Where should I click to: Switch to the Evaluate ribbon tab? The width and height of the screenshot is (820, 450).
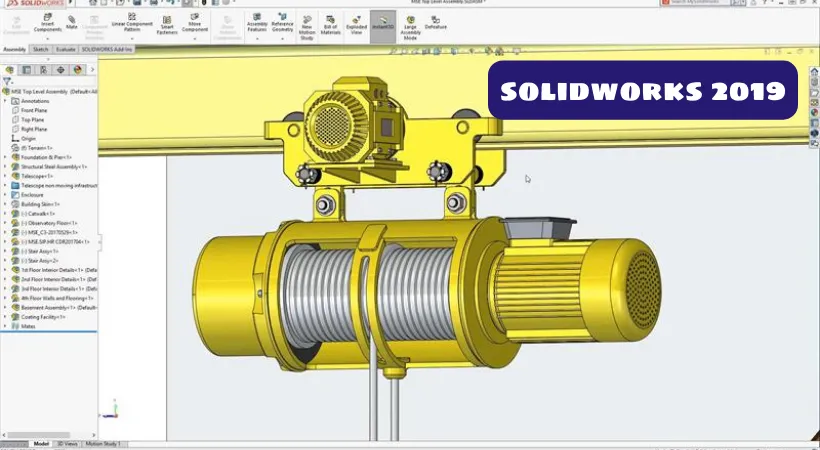[65, 50]
